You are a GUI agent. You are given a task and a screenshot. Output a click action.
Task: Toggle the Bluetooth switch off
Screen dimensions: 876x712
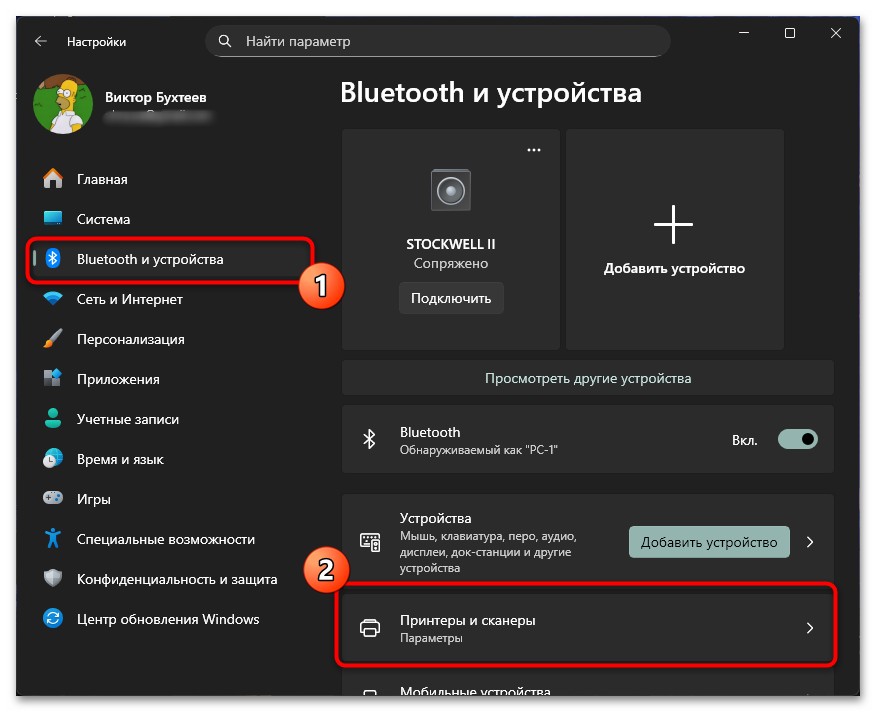coord(797,438)
